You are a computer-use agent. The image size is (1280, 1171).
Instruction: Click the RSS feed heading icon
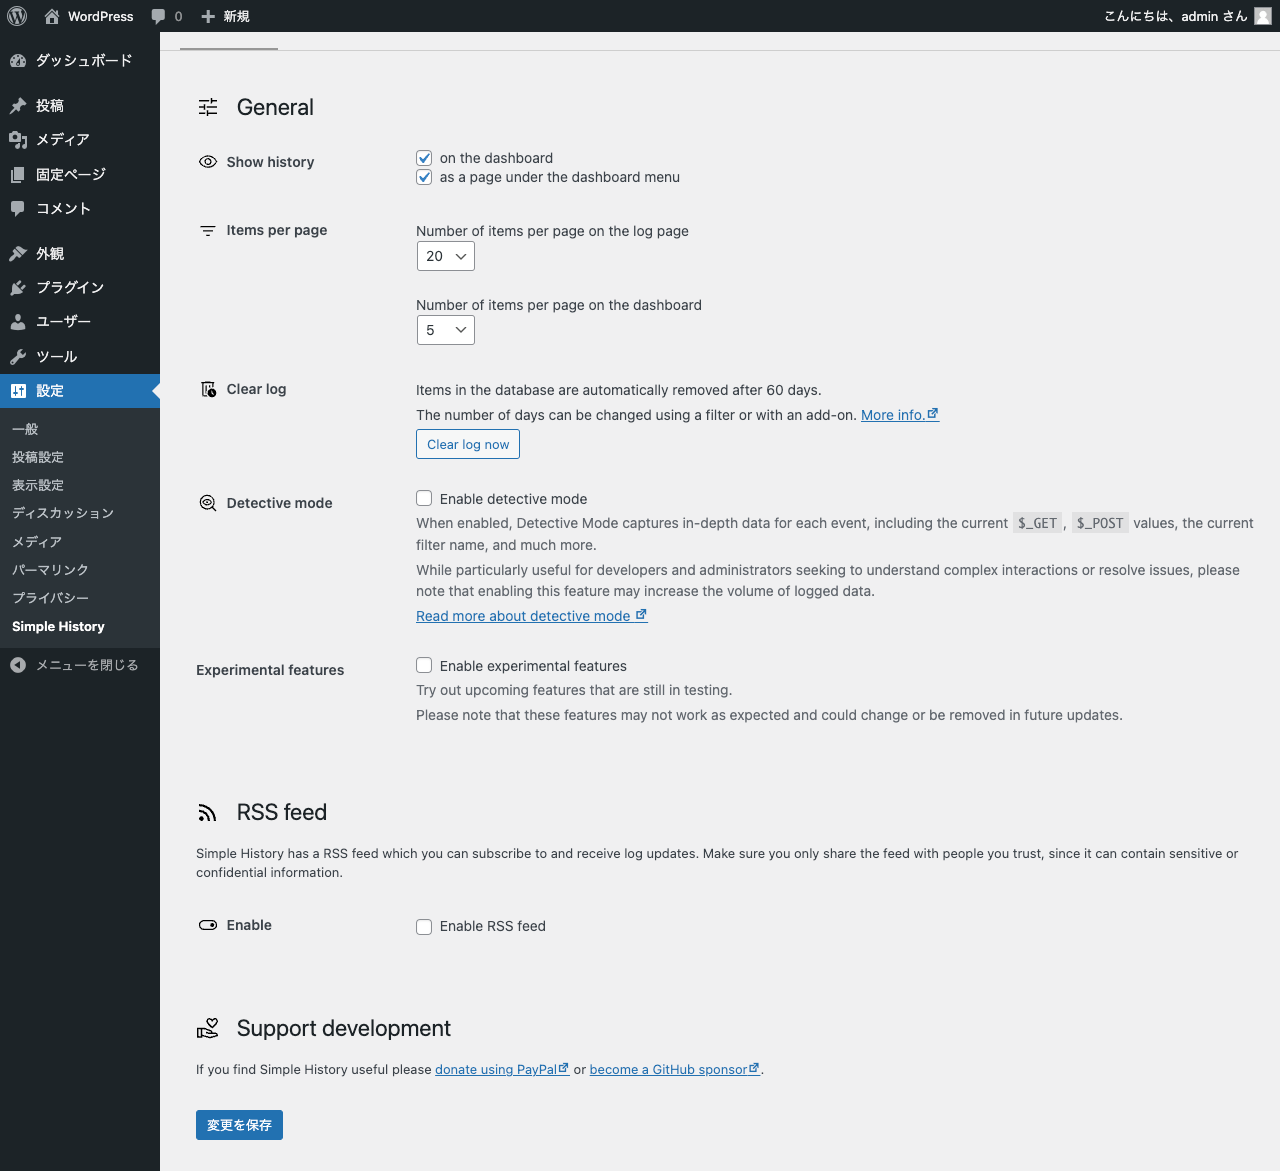pos(207,813)
